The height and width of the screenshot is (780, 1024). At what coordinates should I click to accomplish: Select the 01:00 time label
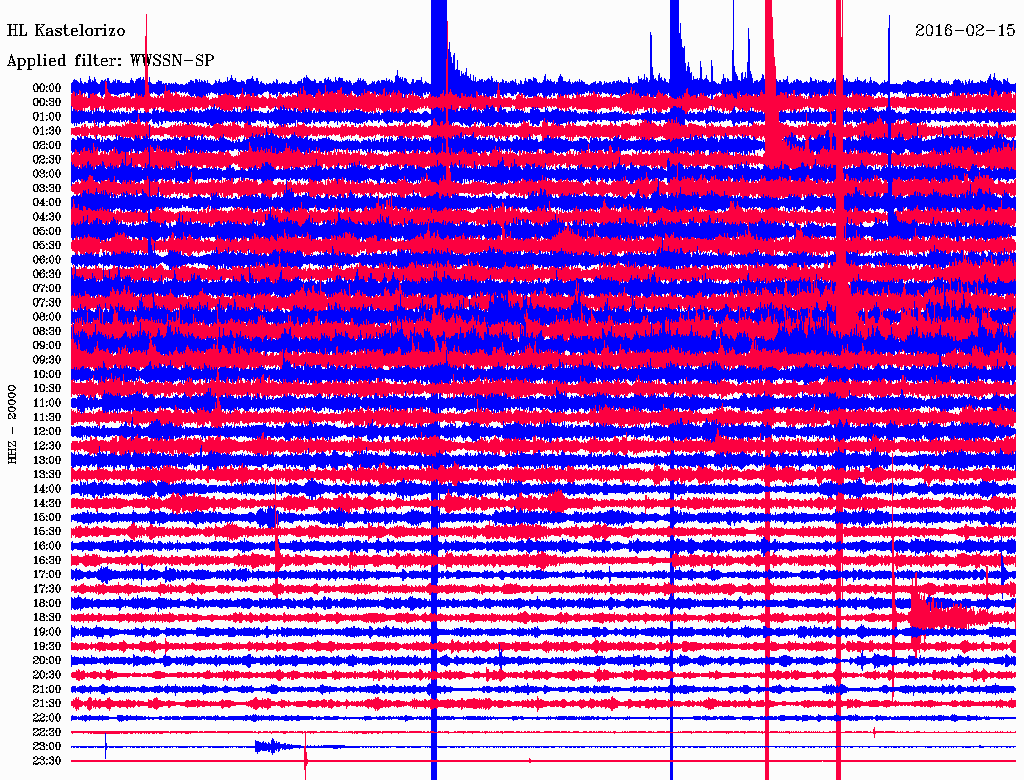click(47, 117)
